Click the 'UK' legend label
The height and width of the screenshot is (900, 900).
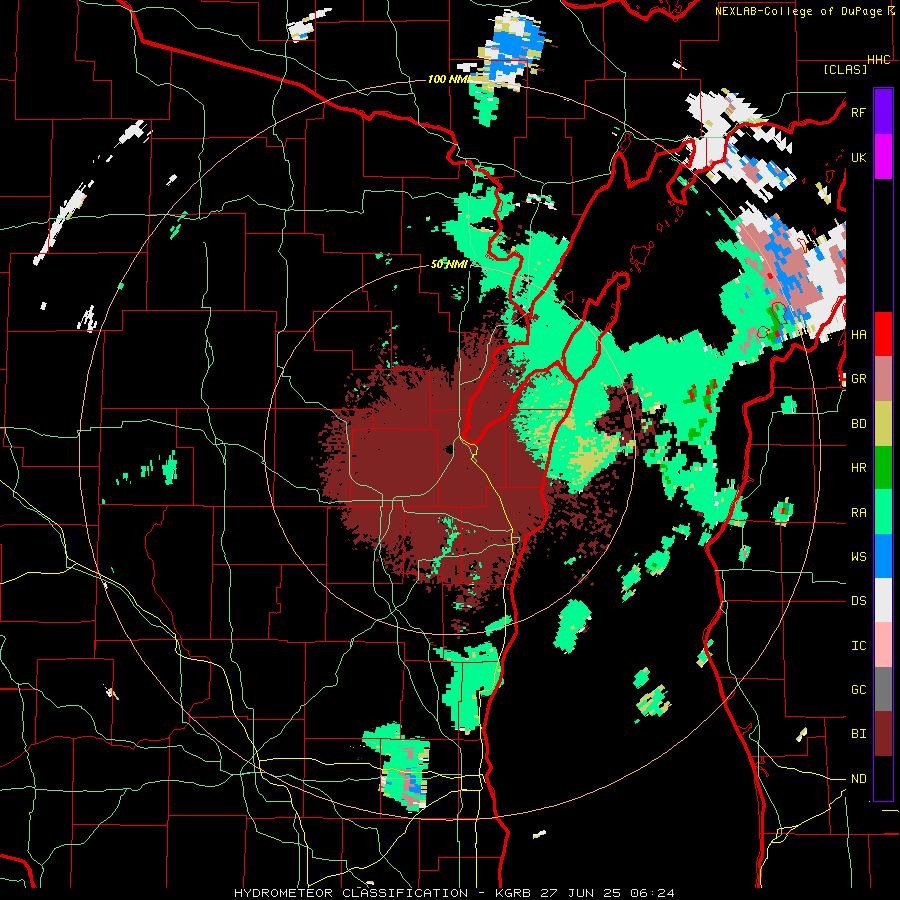click(858, 157)
